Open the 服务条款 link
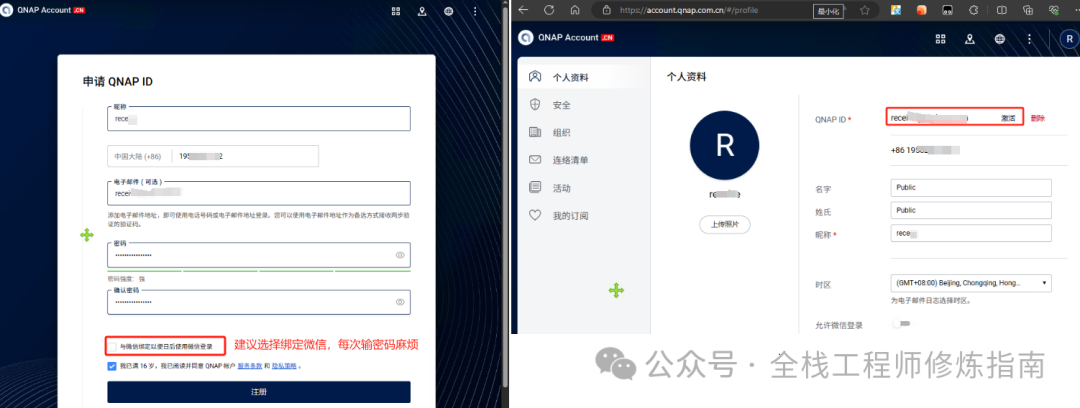Screen dimensions: 1080x408 tap(249, 366)
